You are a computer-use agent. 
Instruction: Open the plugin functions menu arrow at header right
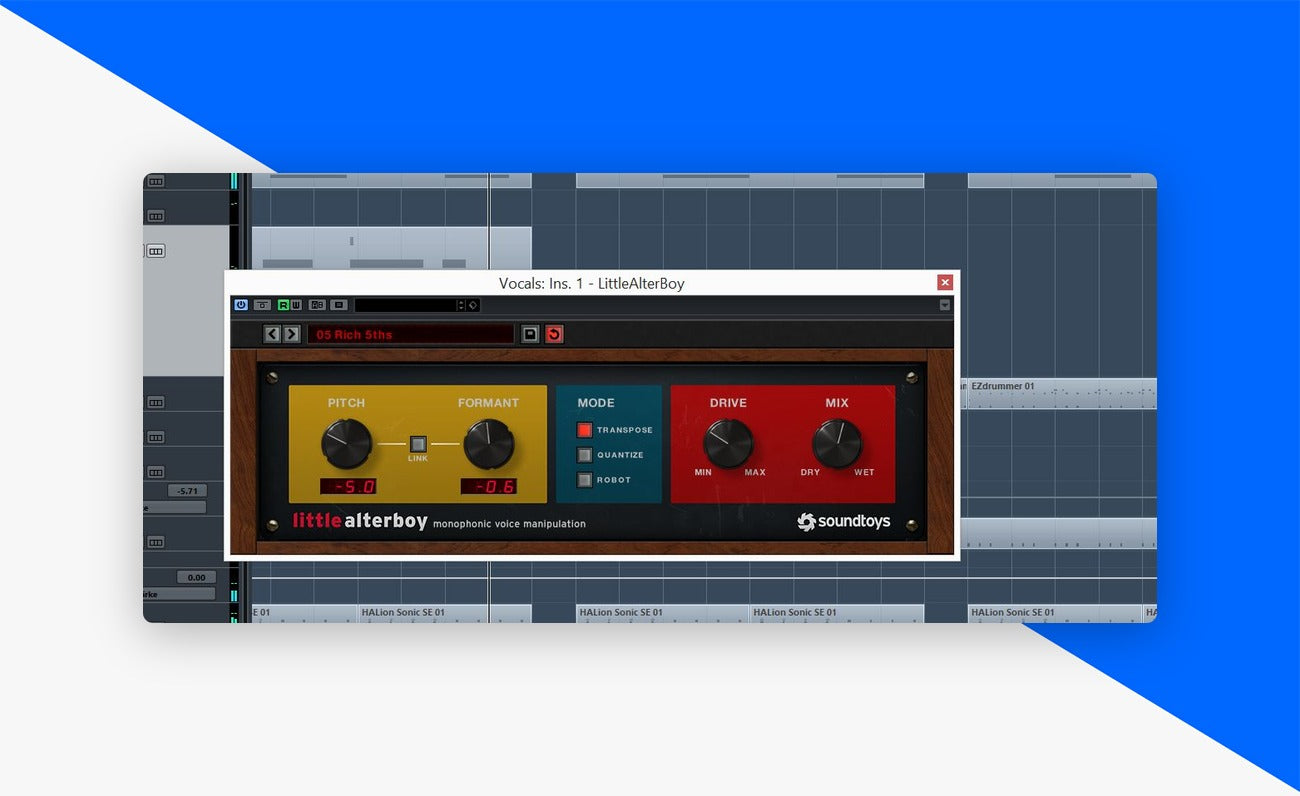coord(945,305)
